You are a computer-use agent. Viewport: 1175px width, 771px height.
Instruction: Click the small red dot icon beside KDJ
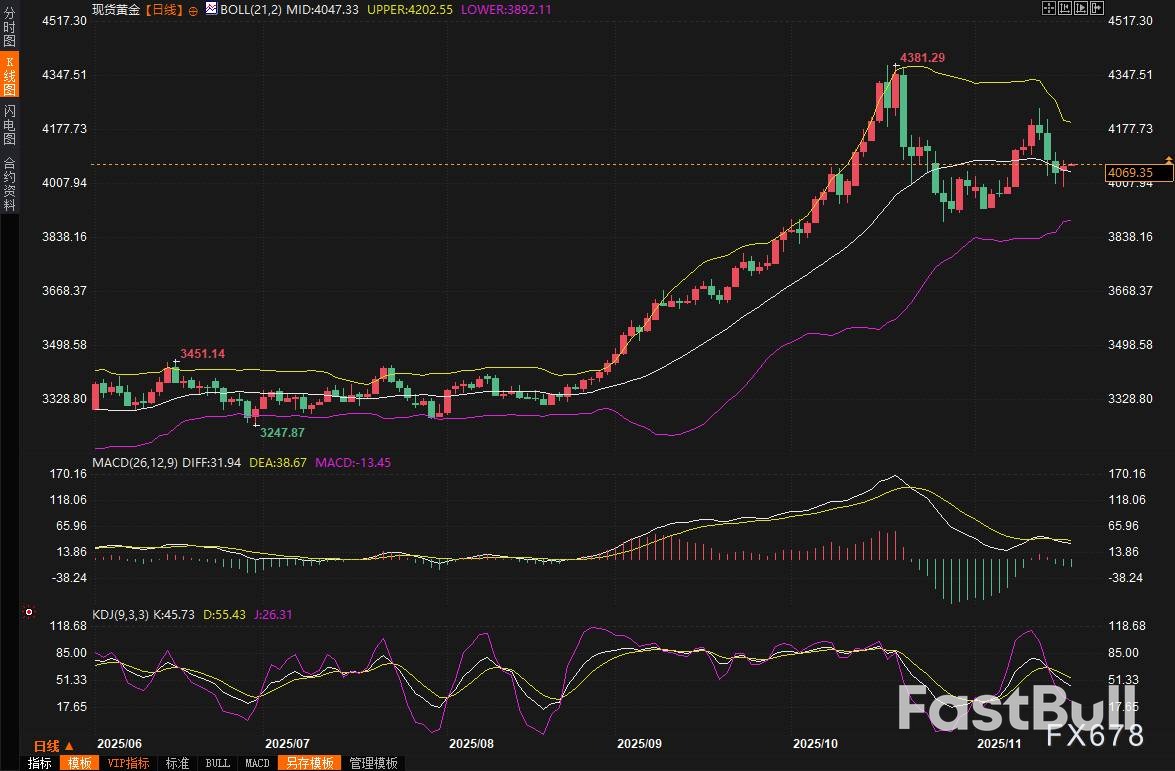[x=28, y=612]
